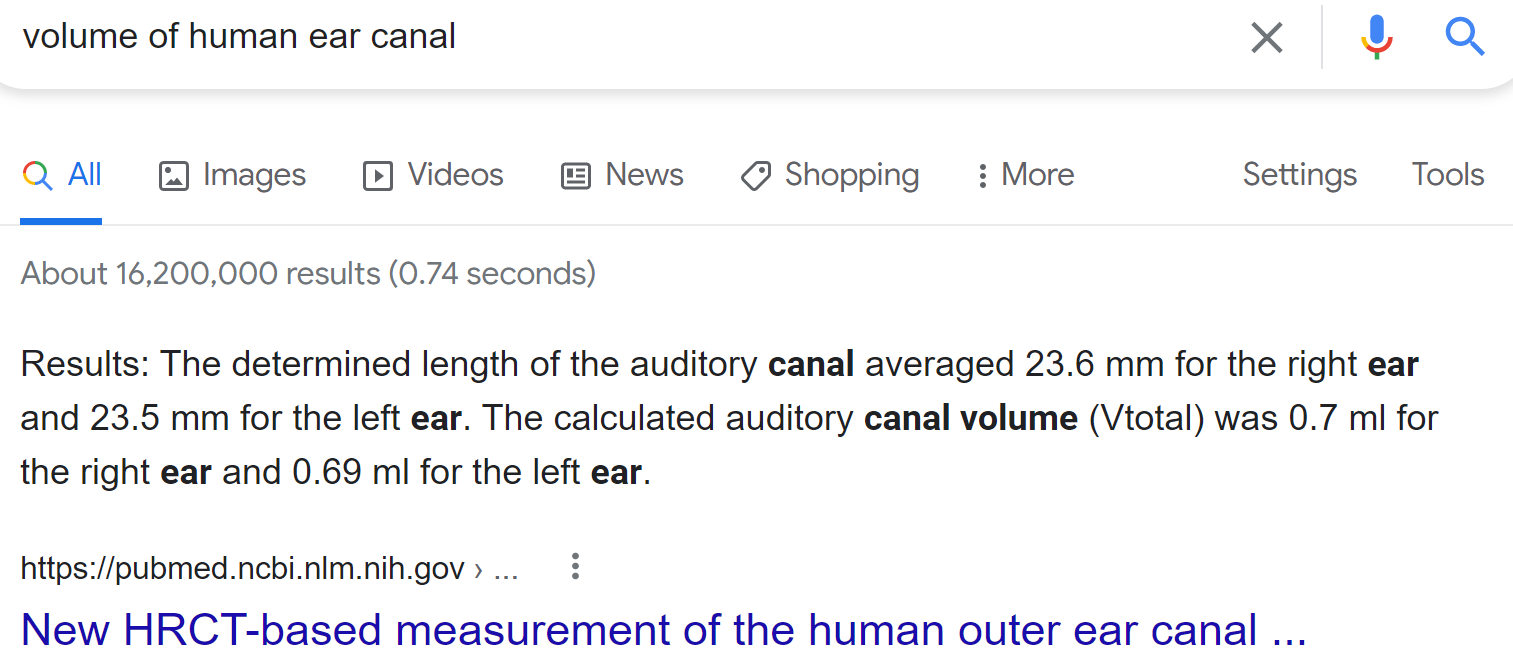Screen dimensions: 1513x668
Task: Click the picture icon for Images
Action: [x=174, y=176]
